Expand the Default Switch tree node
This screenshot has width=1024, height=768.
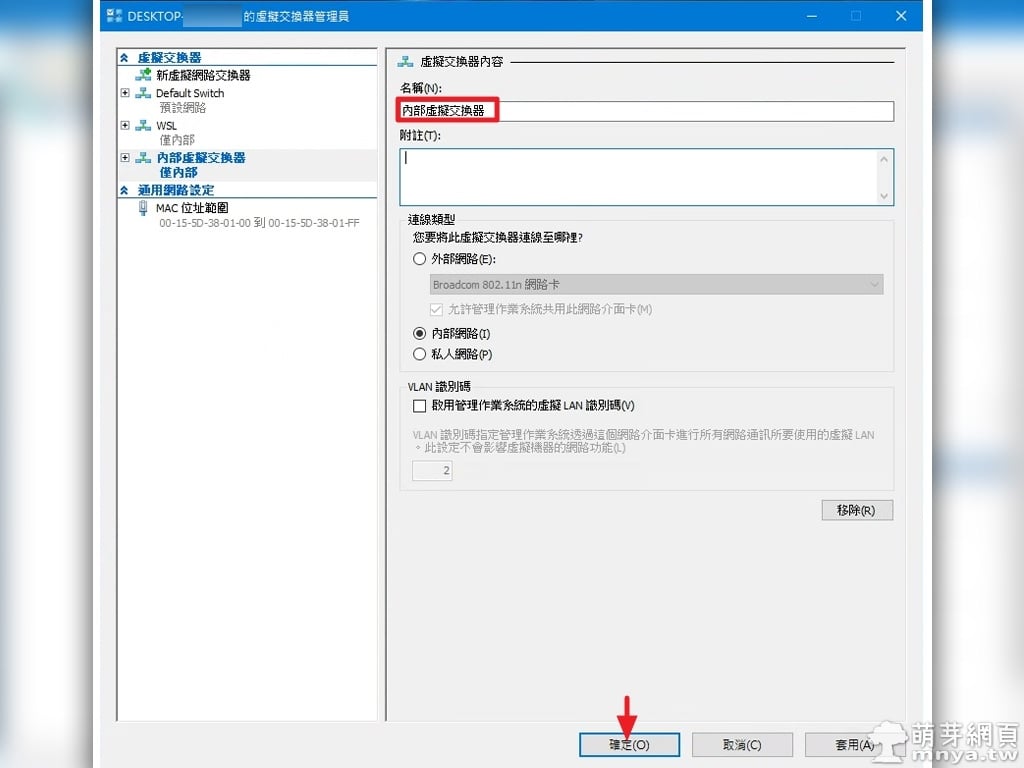click(125, 93)
